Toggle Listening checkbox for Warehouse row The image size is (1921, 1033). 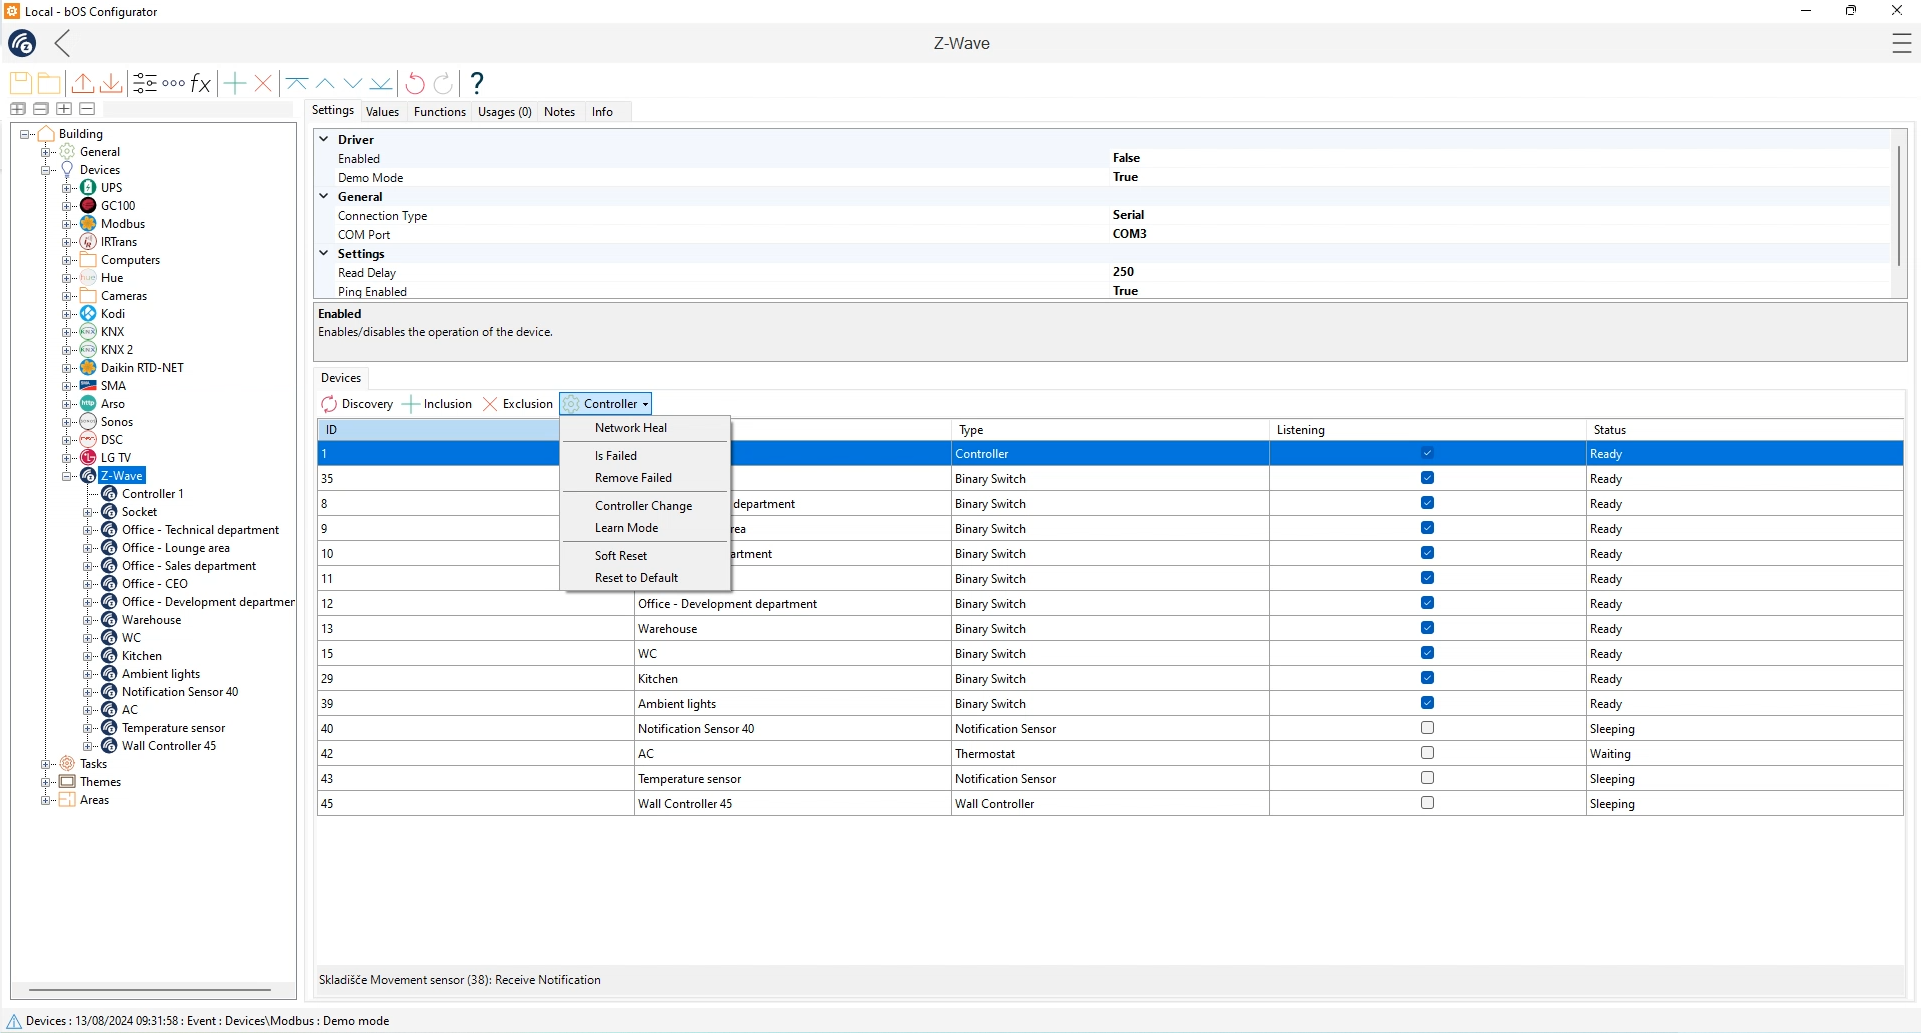[x=1427, y=628]
